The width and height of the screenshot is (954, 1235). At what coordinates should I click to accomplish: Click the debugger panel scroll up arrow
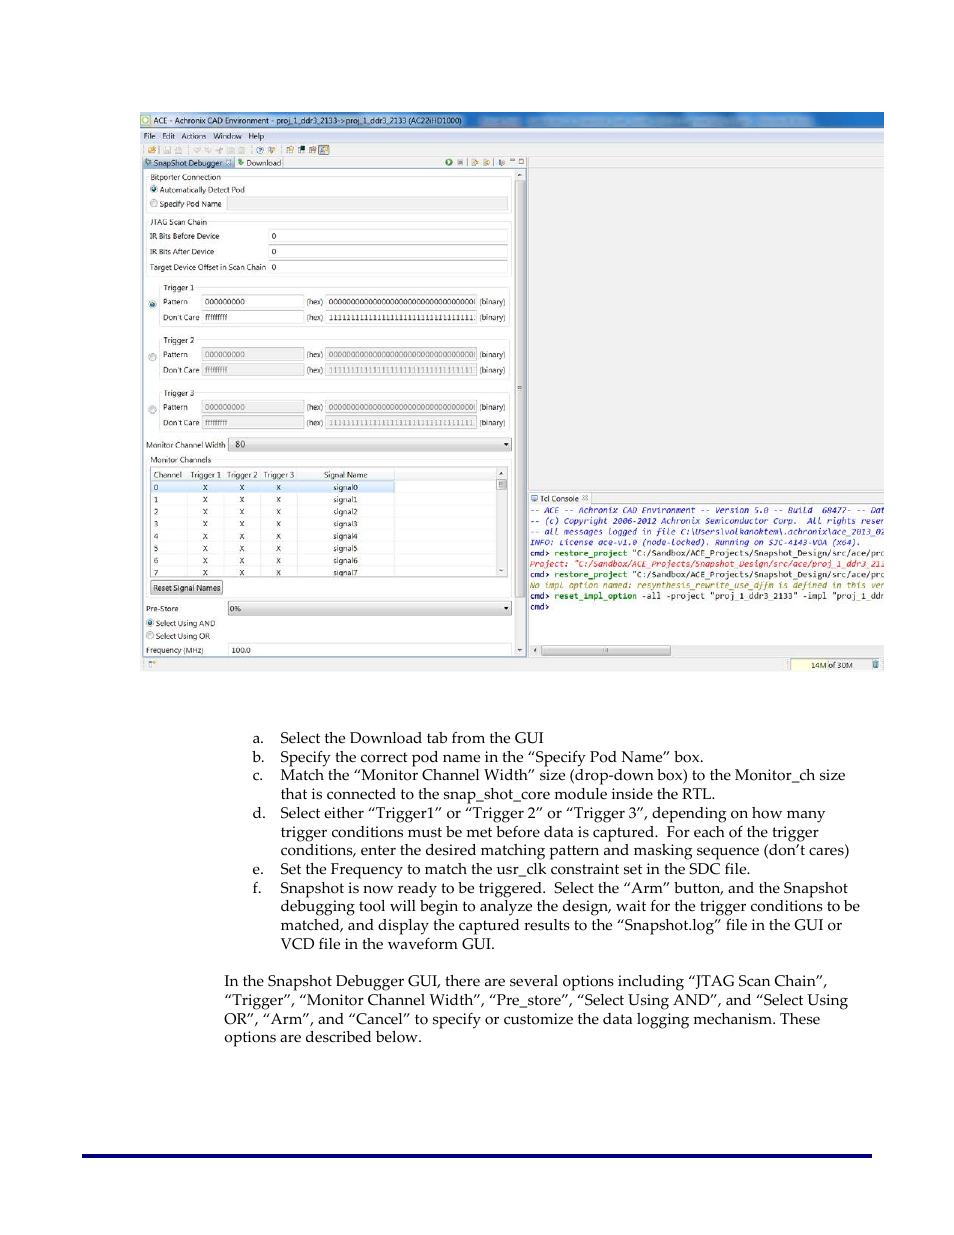pyautogui.click(x=520, y=175)
